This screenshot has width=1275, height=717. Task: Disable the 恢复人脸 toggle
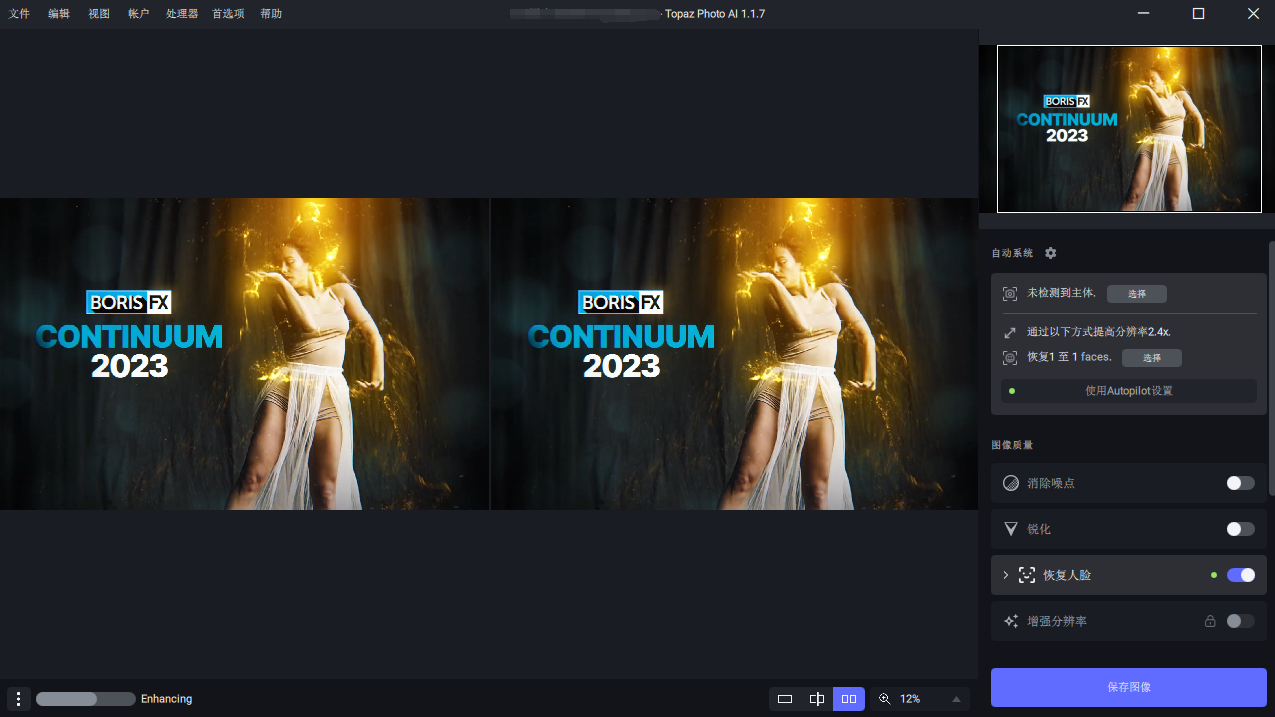pyautogui.click(x=1240, y=575)
